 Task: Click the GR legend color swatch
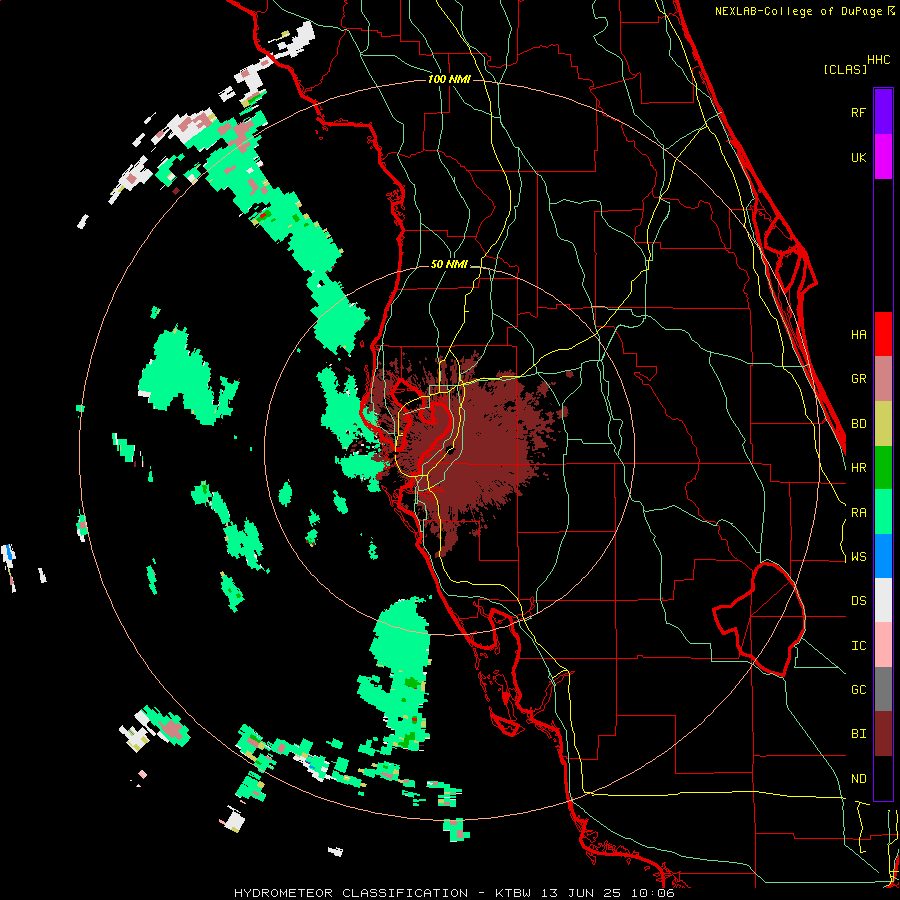tap(883, 379)
